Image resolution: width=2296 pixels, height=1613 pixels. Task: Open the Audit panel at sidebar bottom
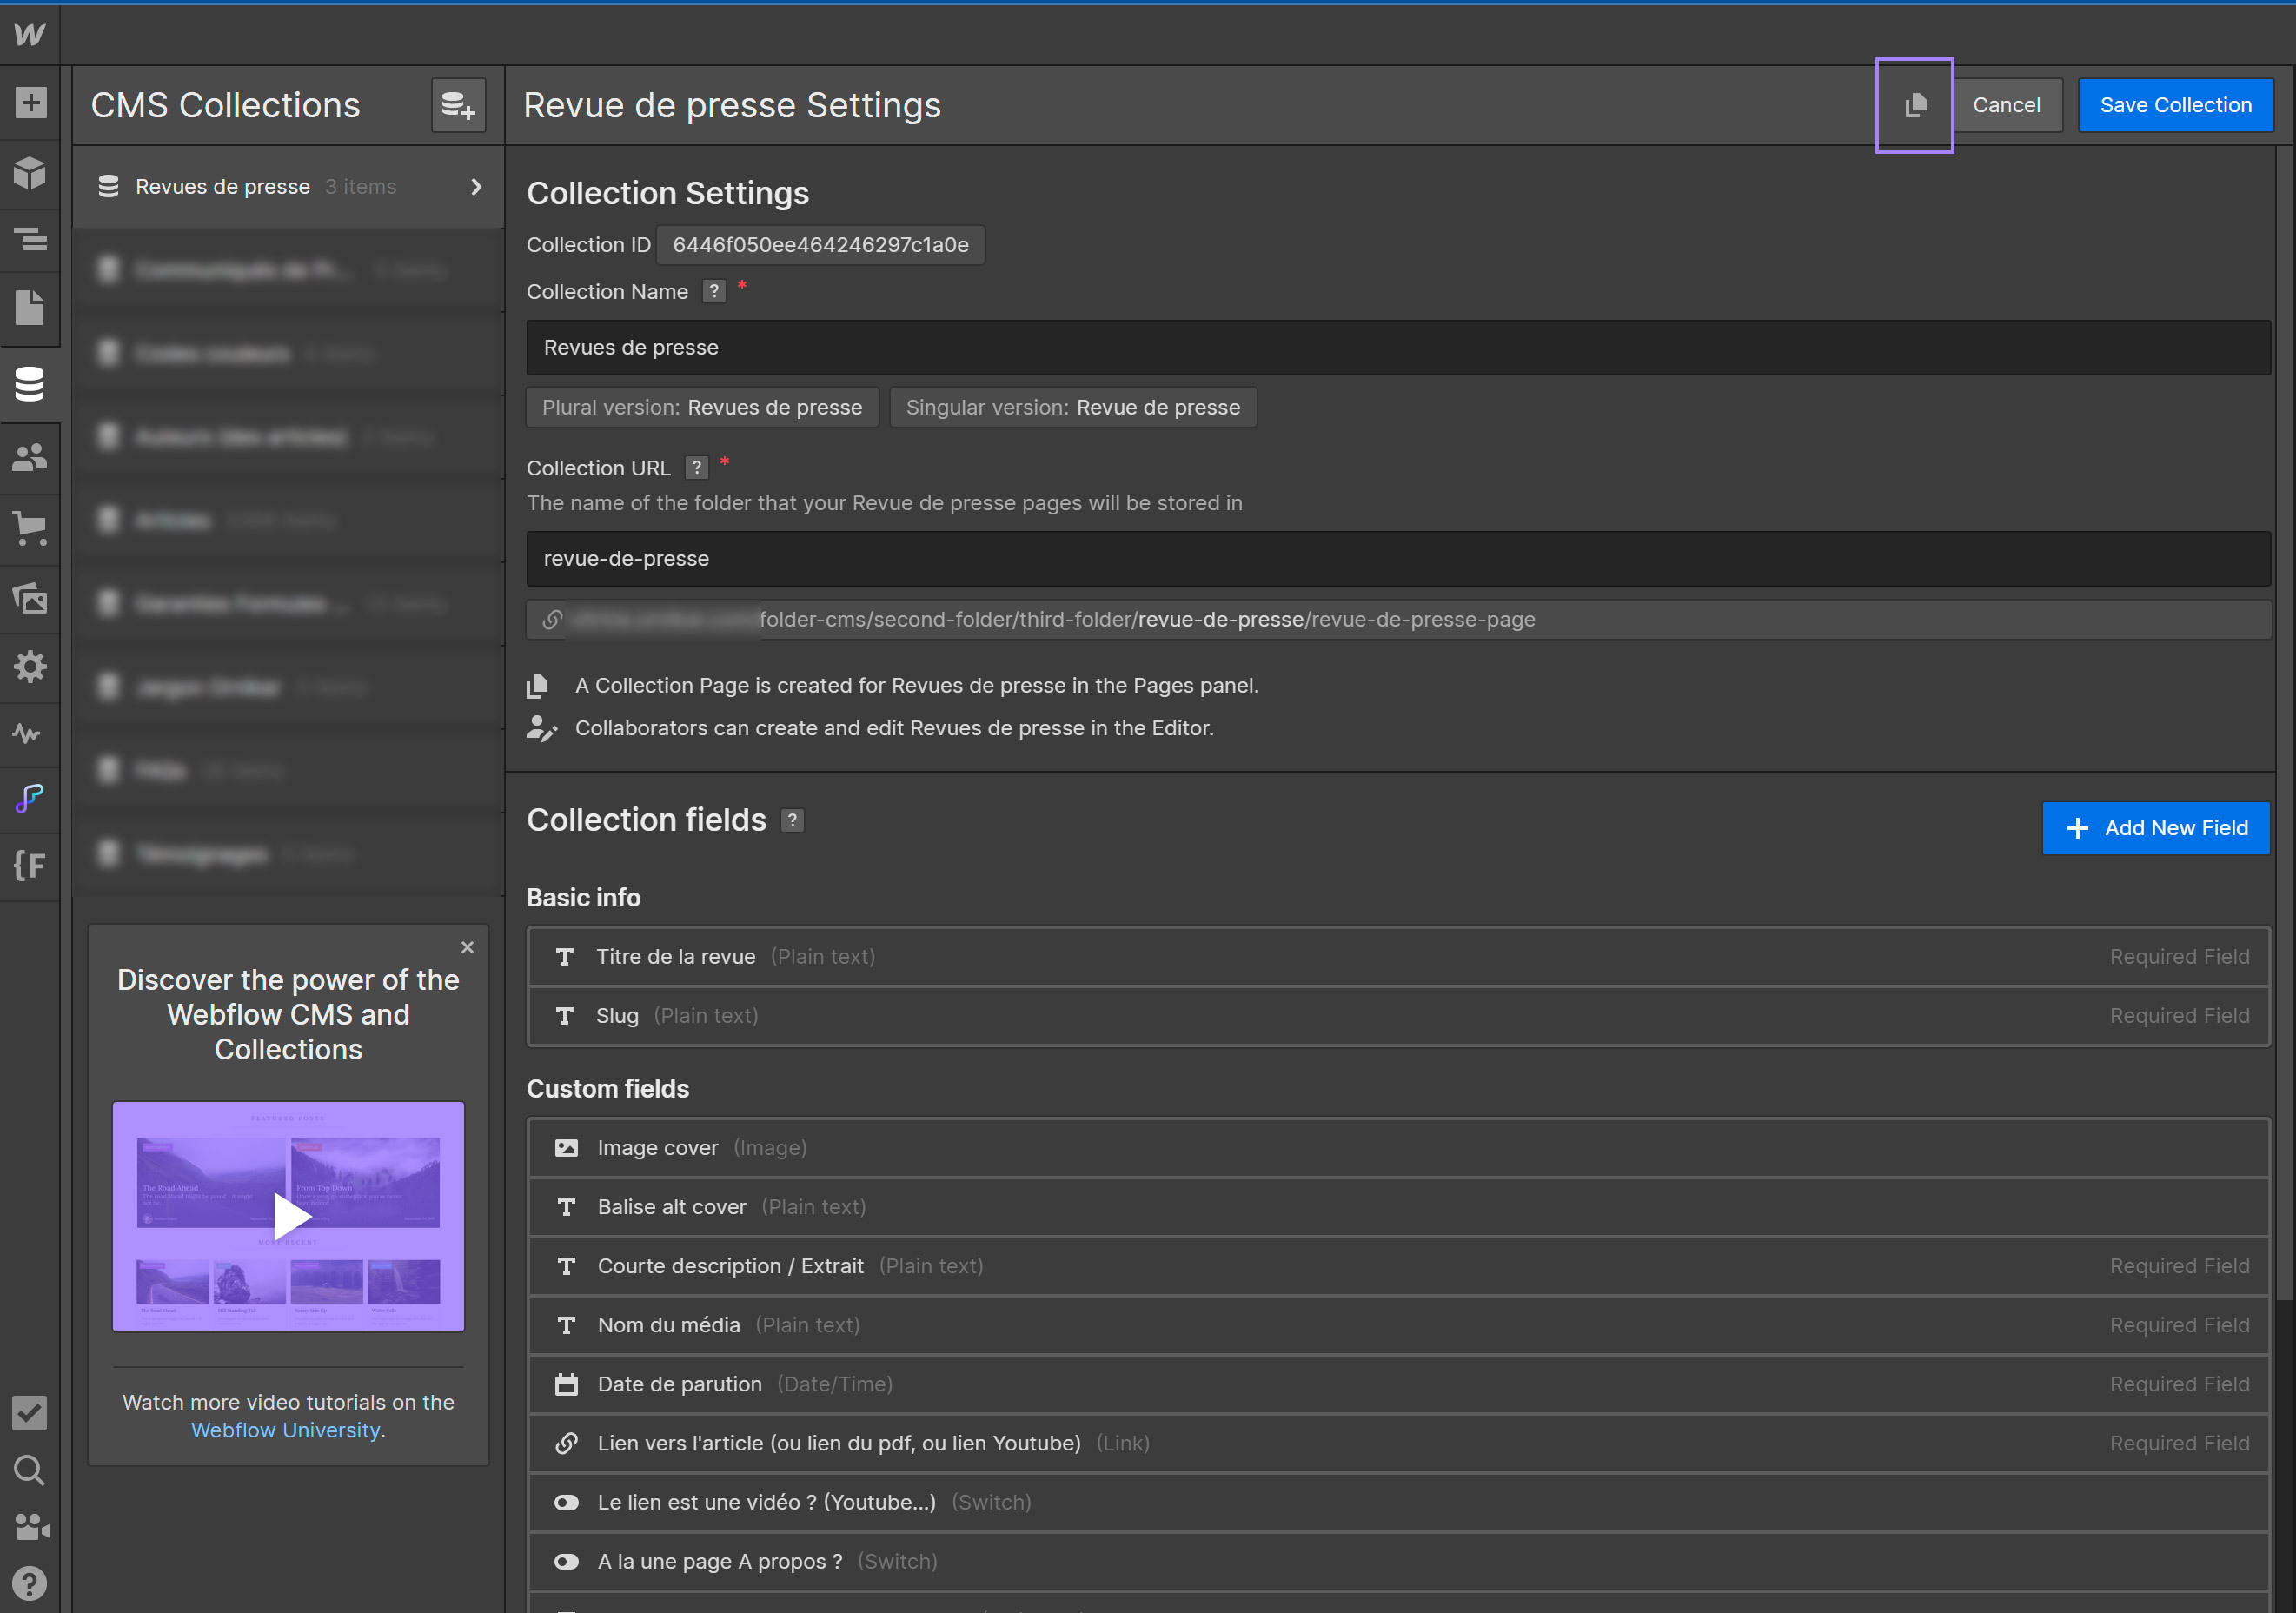[30, 1413]
